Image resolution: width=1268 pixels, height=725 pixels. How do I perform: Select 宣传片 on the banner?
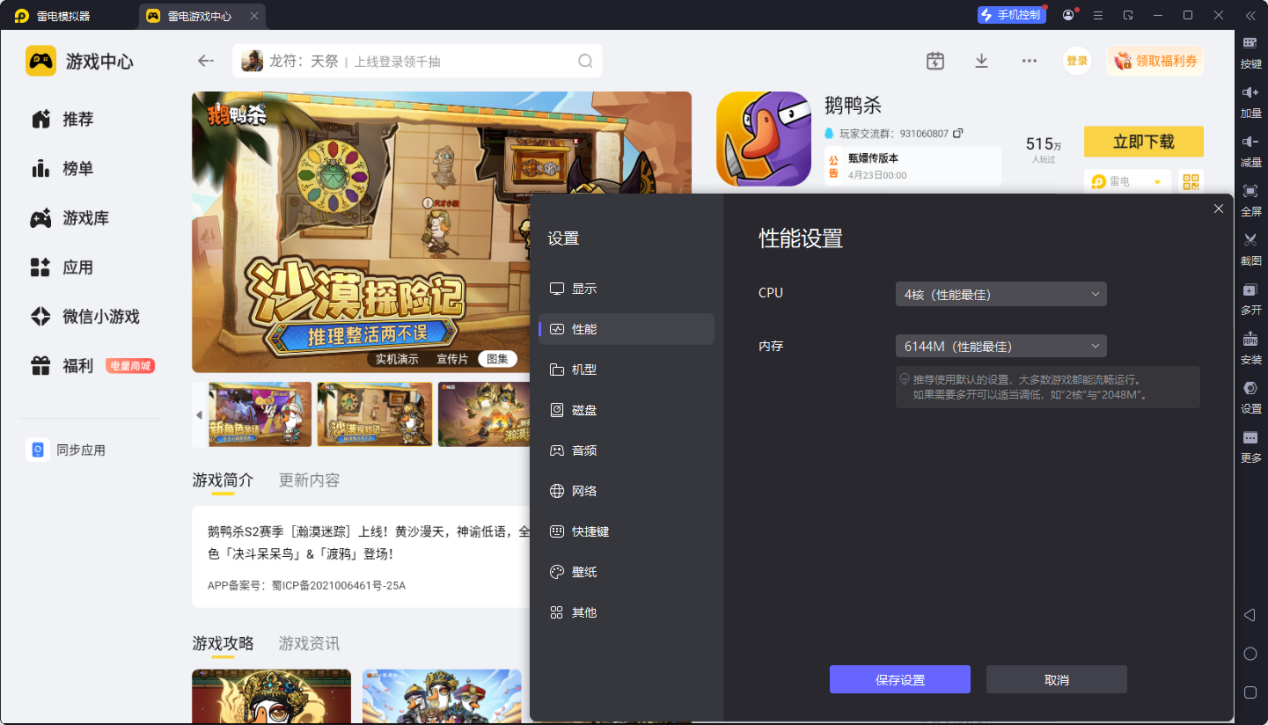(452, 359)
